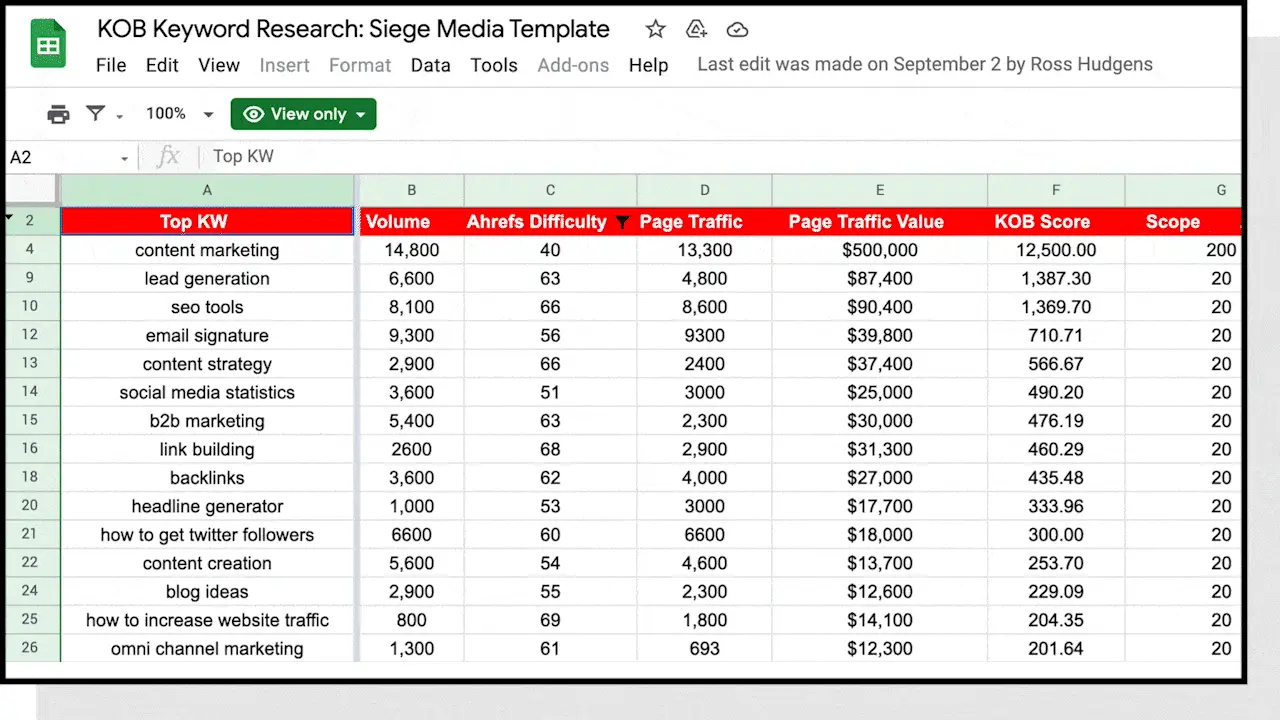Open the Tools menu
The image size is (1280, 720).
pos(494,65)
